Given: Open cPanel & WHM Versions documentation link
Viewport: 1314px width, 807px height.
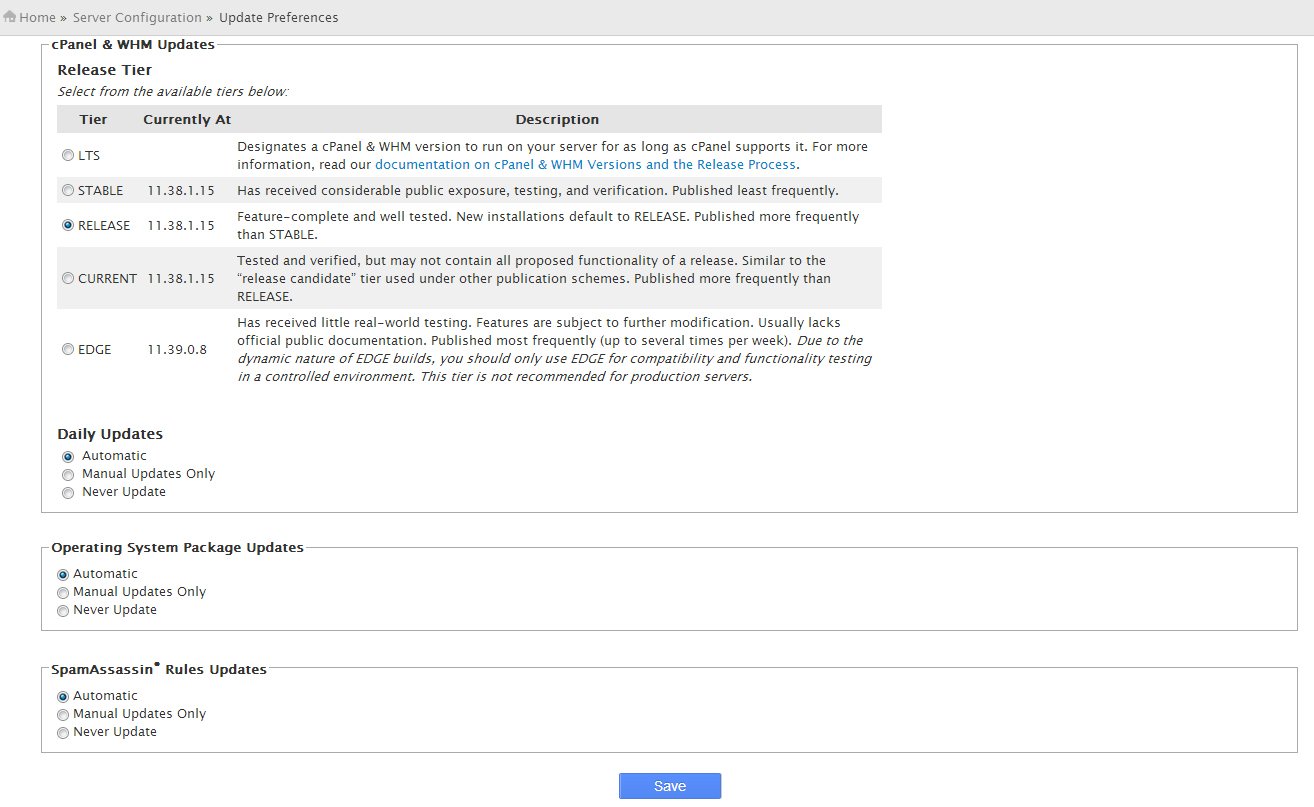Looking at the screenshot, I should point(585,164).
